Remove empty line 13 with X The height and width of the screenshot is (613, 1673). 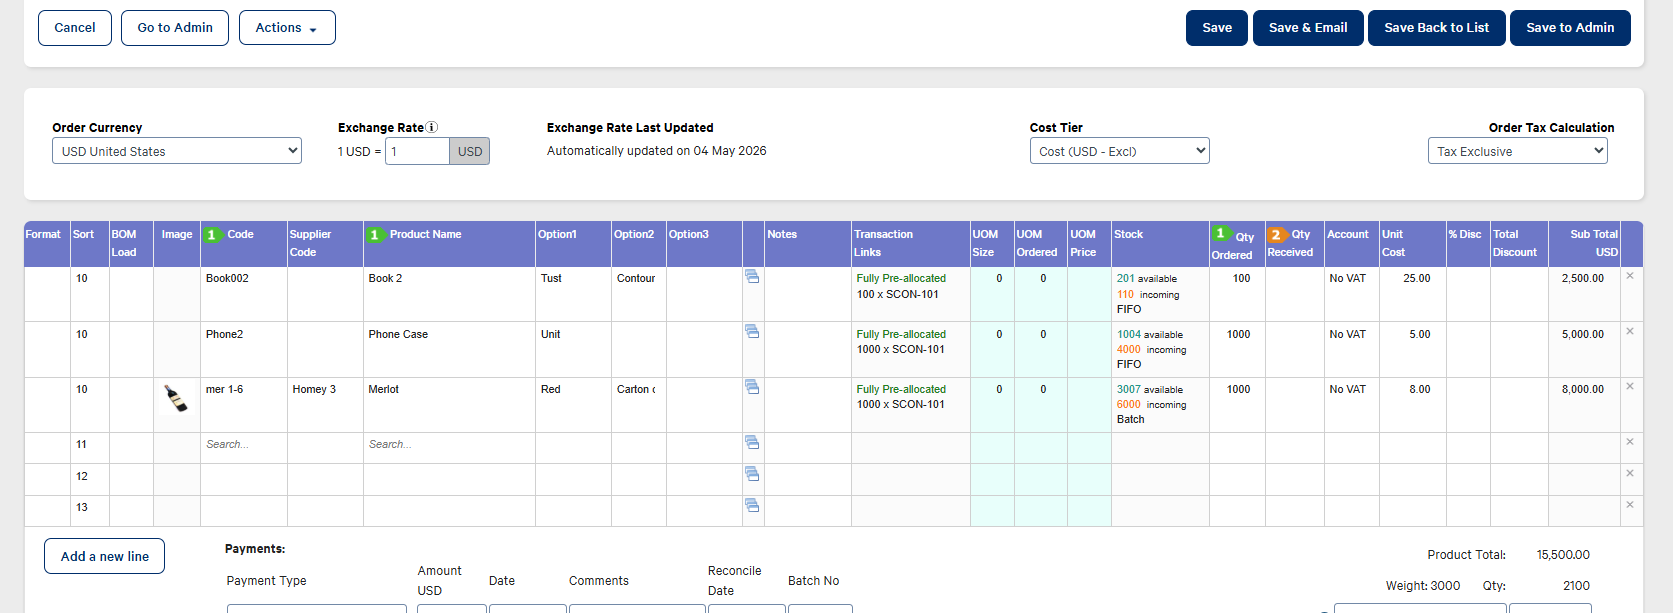tap(1630, 505)
